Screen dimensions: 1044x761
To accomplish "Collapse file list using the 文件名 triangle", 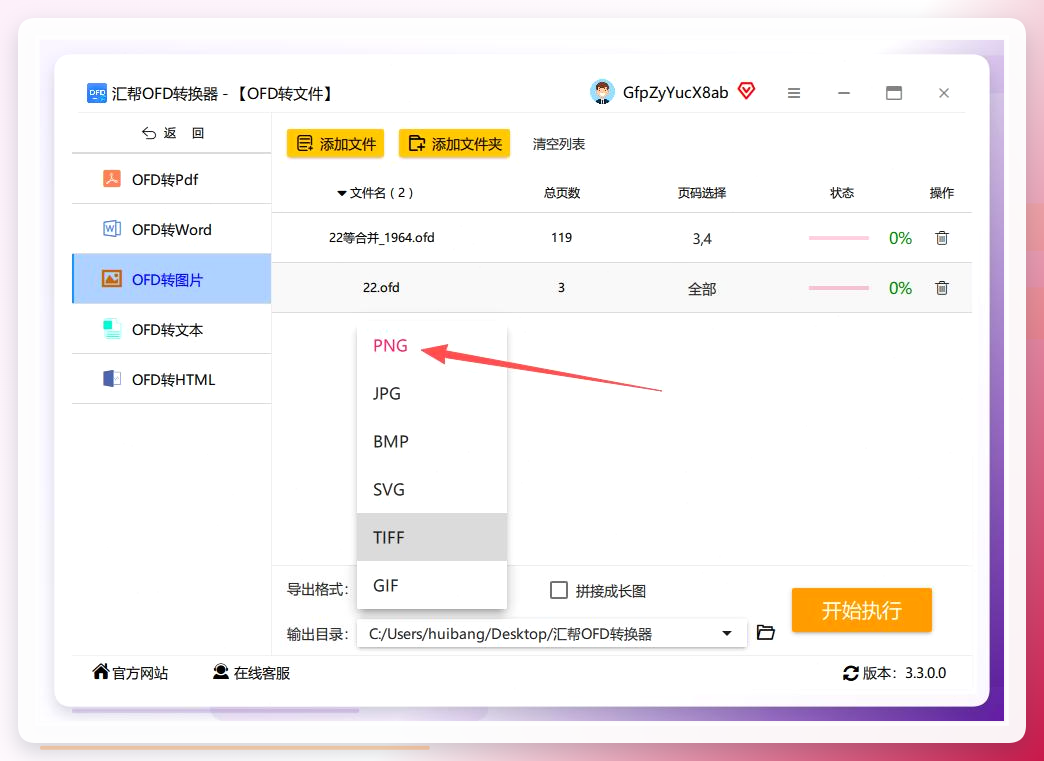I will tap(342, 193).
